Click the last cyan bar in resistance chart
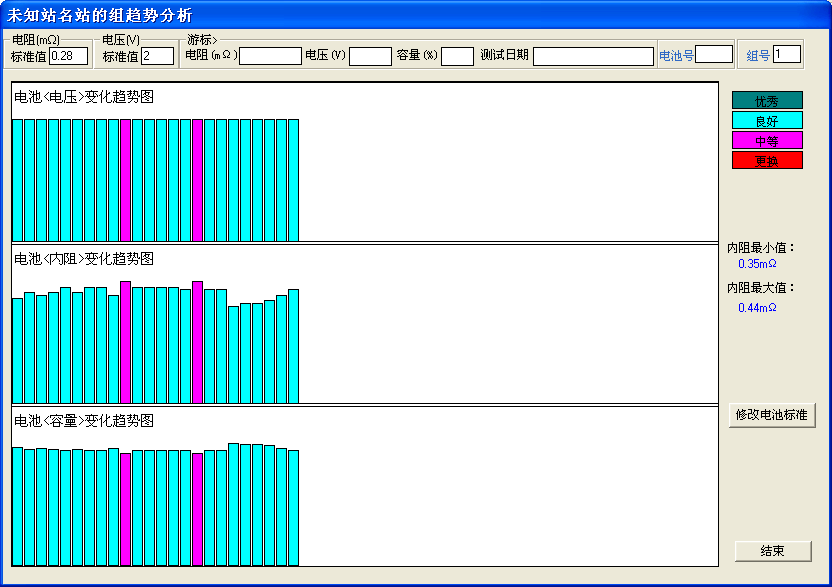 click(293, 346)
